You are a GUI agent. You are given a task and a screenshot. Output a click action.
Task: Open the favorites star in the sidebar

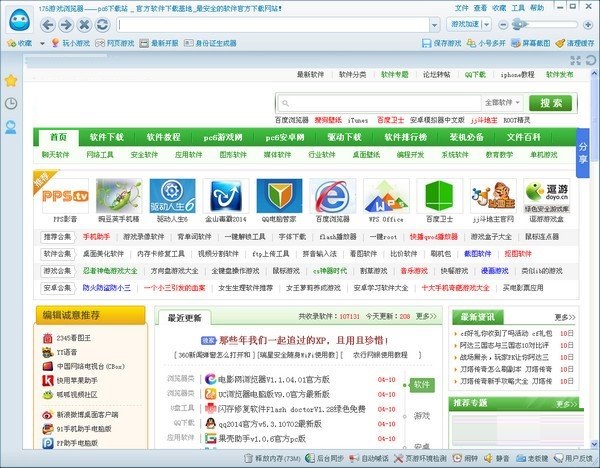11,80
